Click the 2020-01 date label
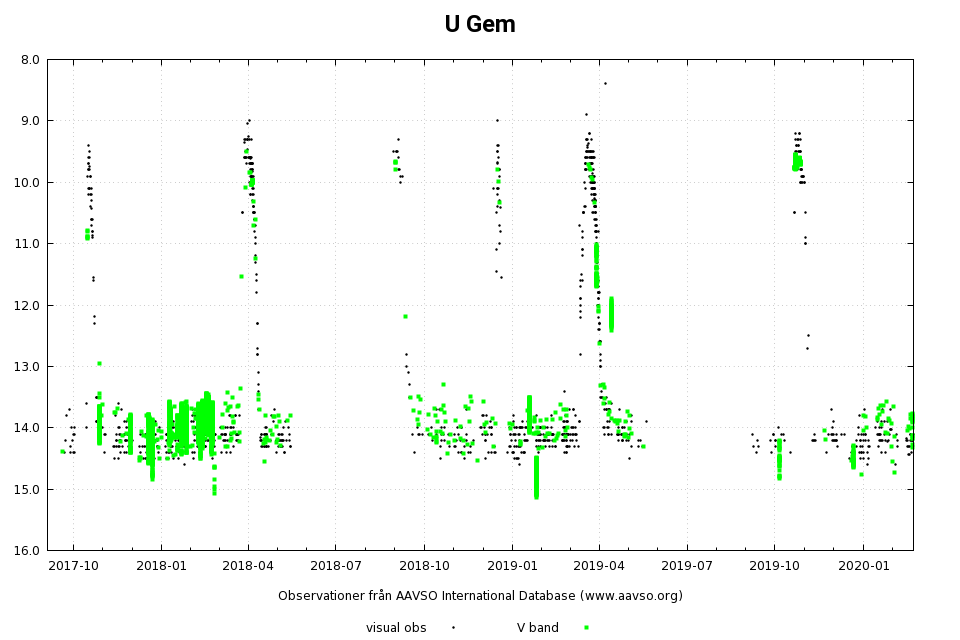The image size is (960, 640). [x=864, y=566]
